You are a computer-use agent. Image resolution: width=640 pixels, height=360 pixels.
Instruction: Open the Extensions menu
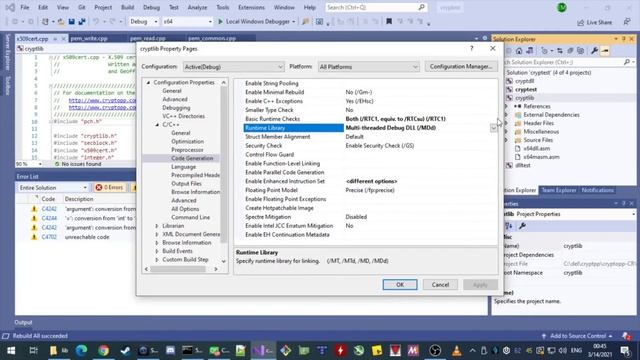(x=251, y=7)
